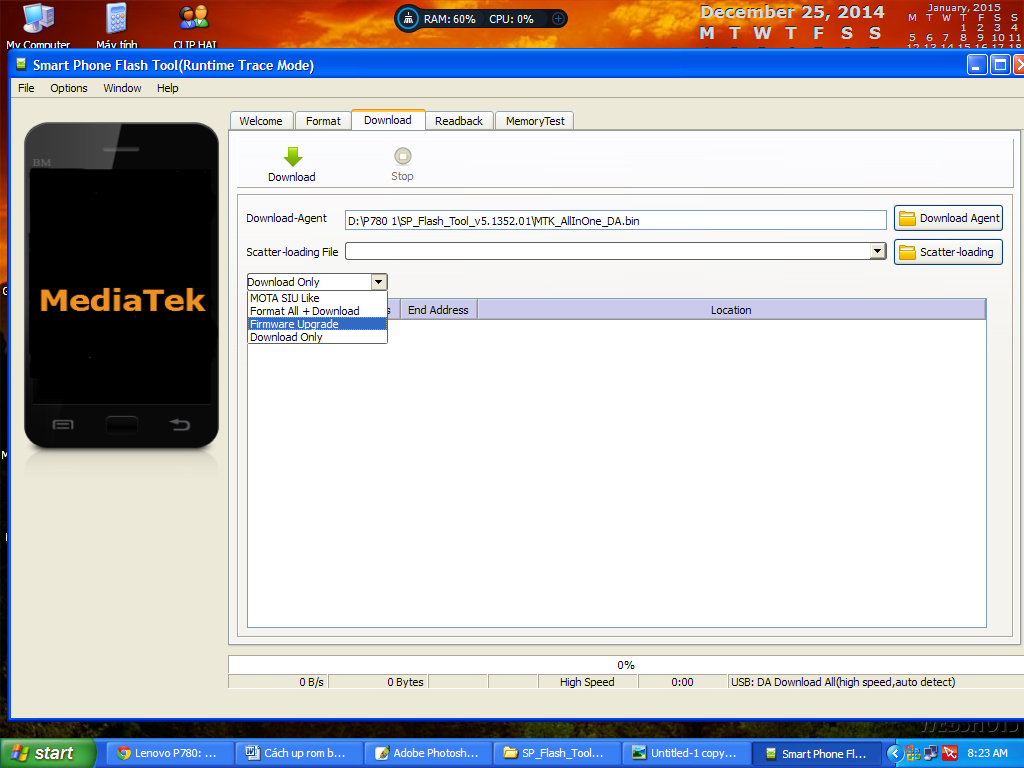Open My Computer desktop icon
The width and height of the screenshot is (1024, 768).
pyautogui.click(x=38, y=25)
